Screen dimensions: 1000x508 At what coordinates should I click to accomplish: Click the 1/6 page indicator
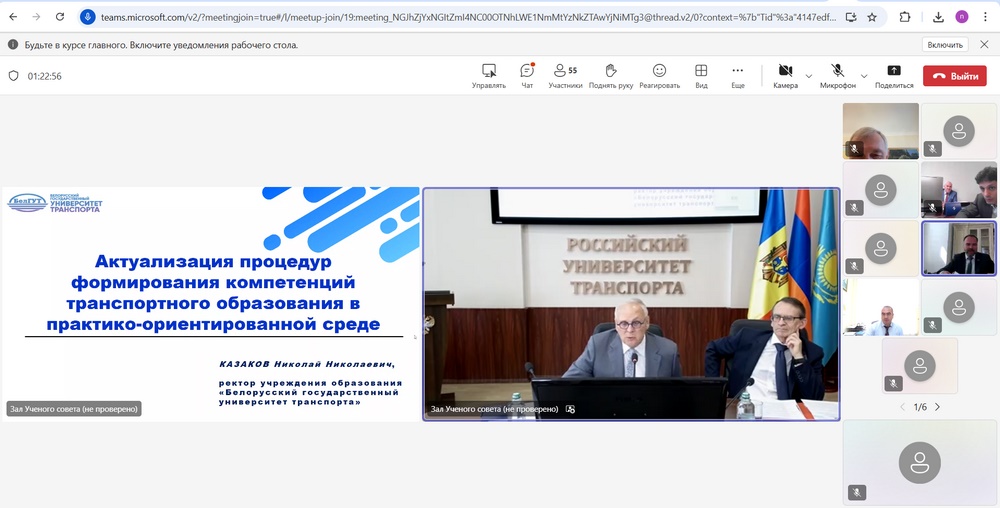point(920,407)
